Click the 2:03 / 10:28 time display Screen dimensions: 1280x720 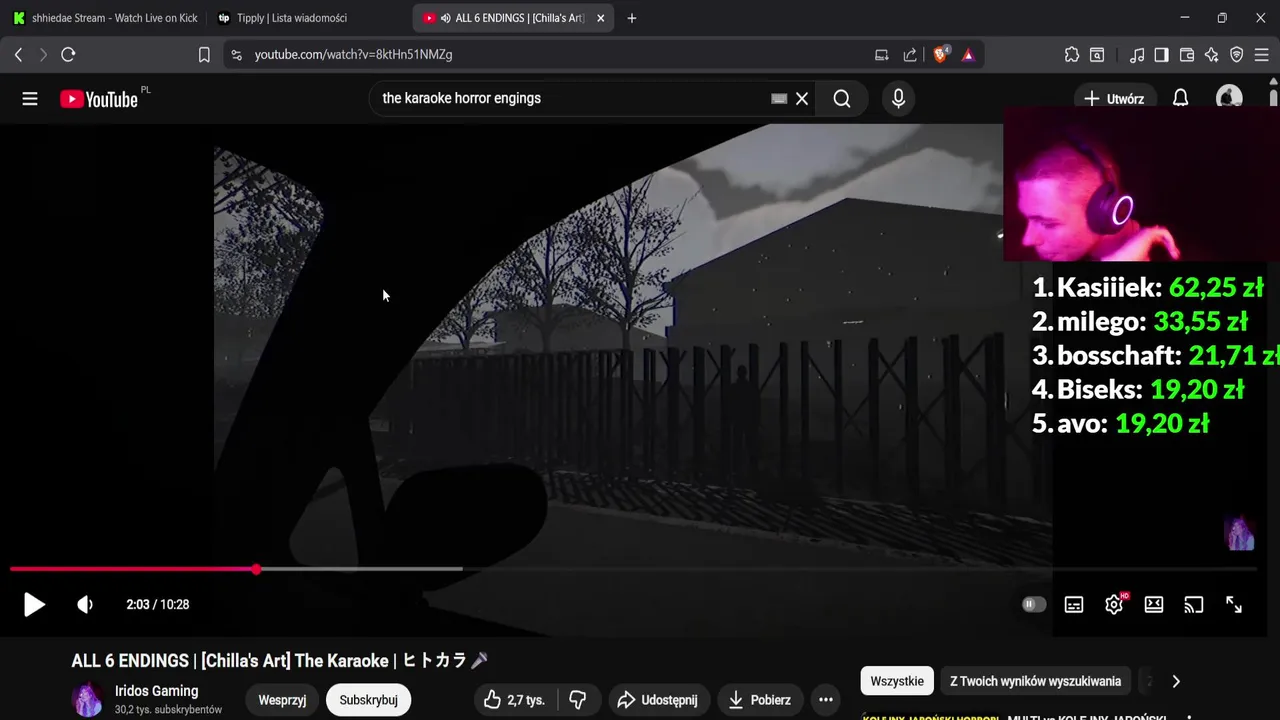tap(158, 604)
